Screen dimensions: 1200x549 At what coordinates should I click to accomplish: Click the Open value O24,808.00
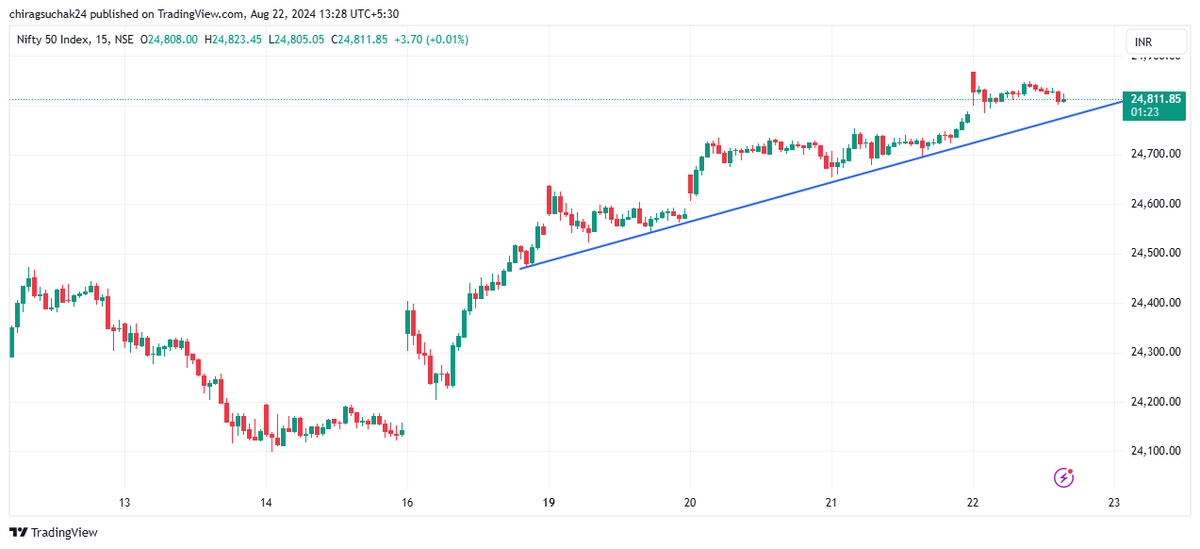pos(170,39)
